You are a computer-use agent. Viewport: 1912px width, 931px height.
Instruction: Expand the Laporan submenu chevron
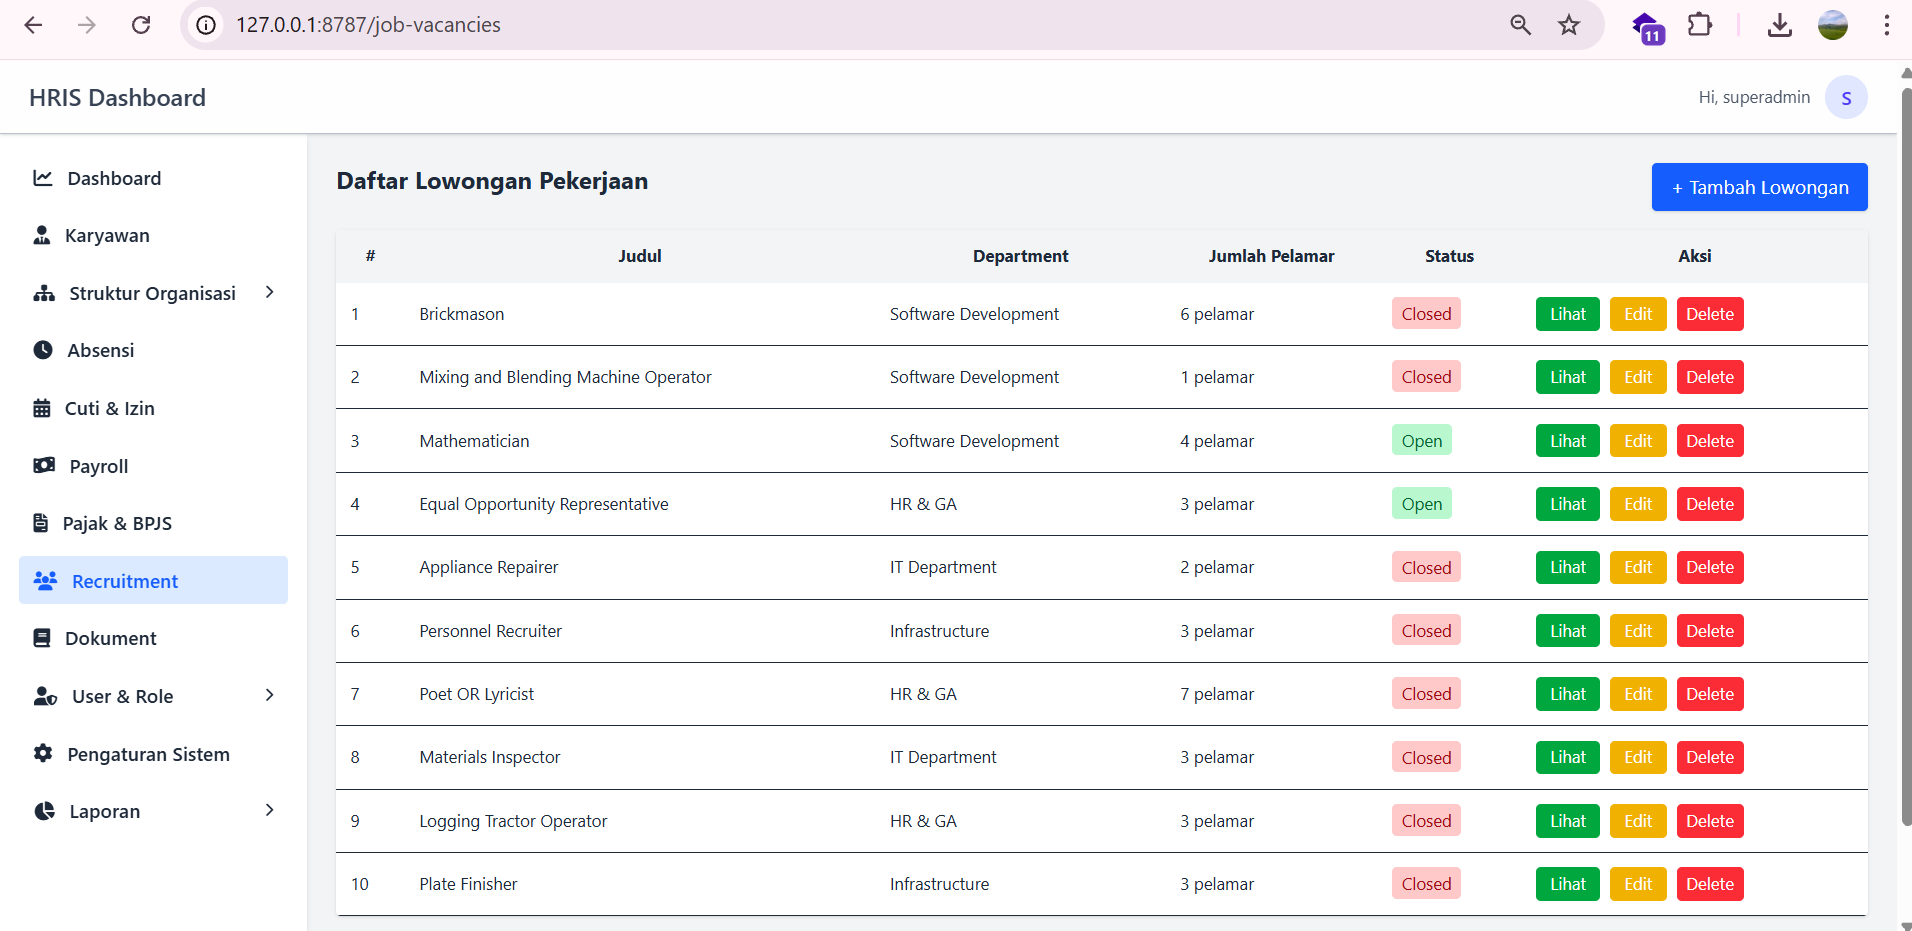269,810
